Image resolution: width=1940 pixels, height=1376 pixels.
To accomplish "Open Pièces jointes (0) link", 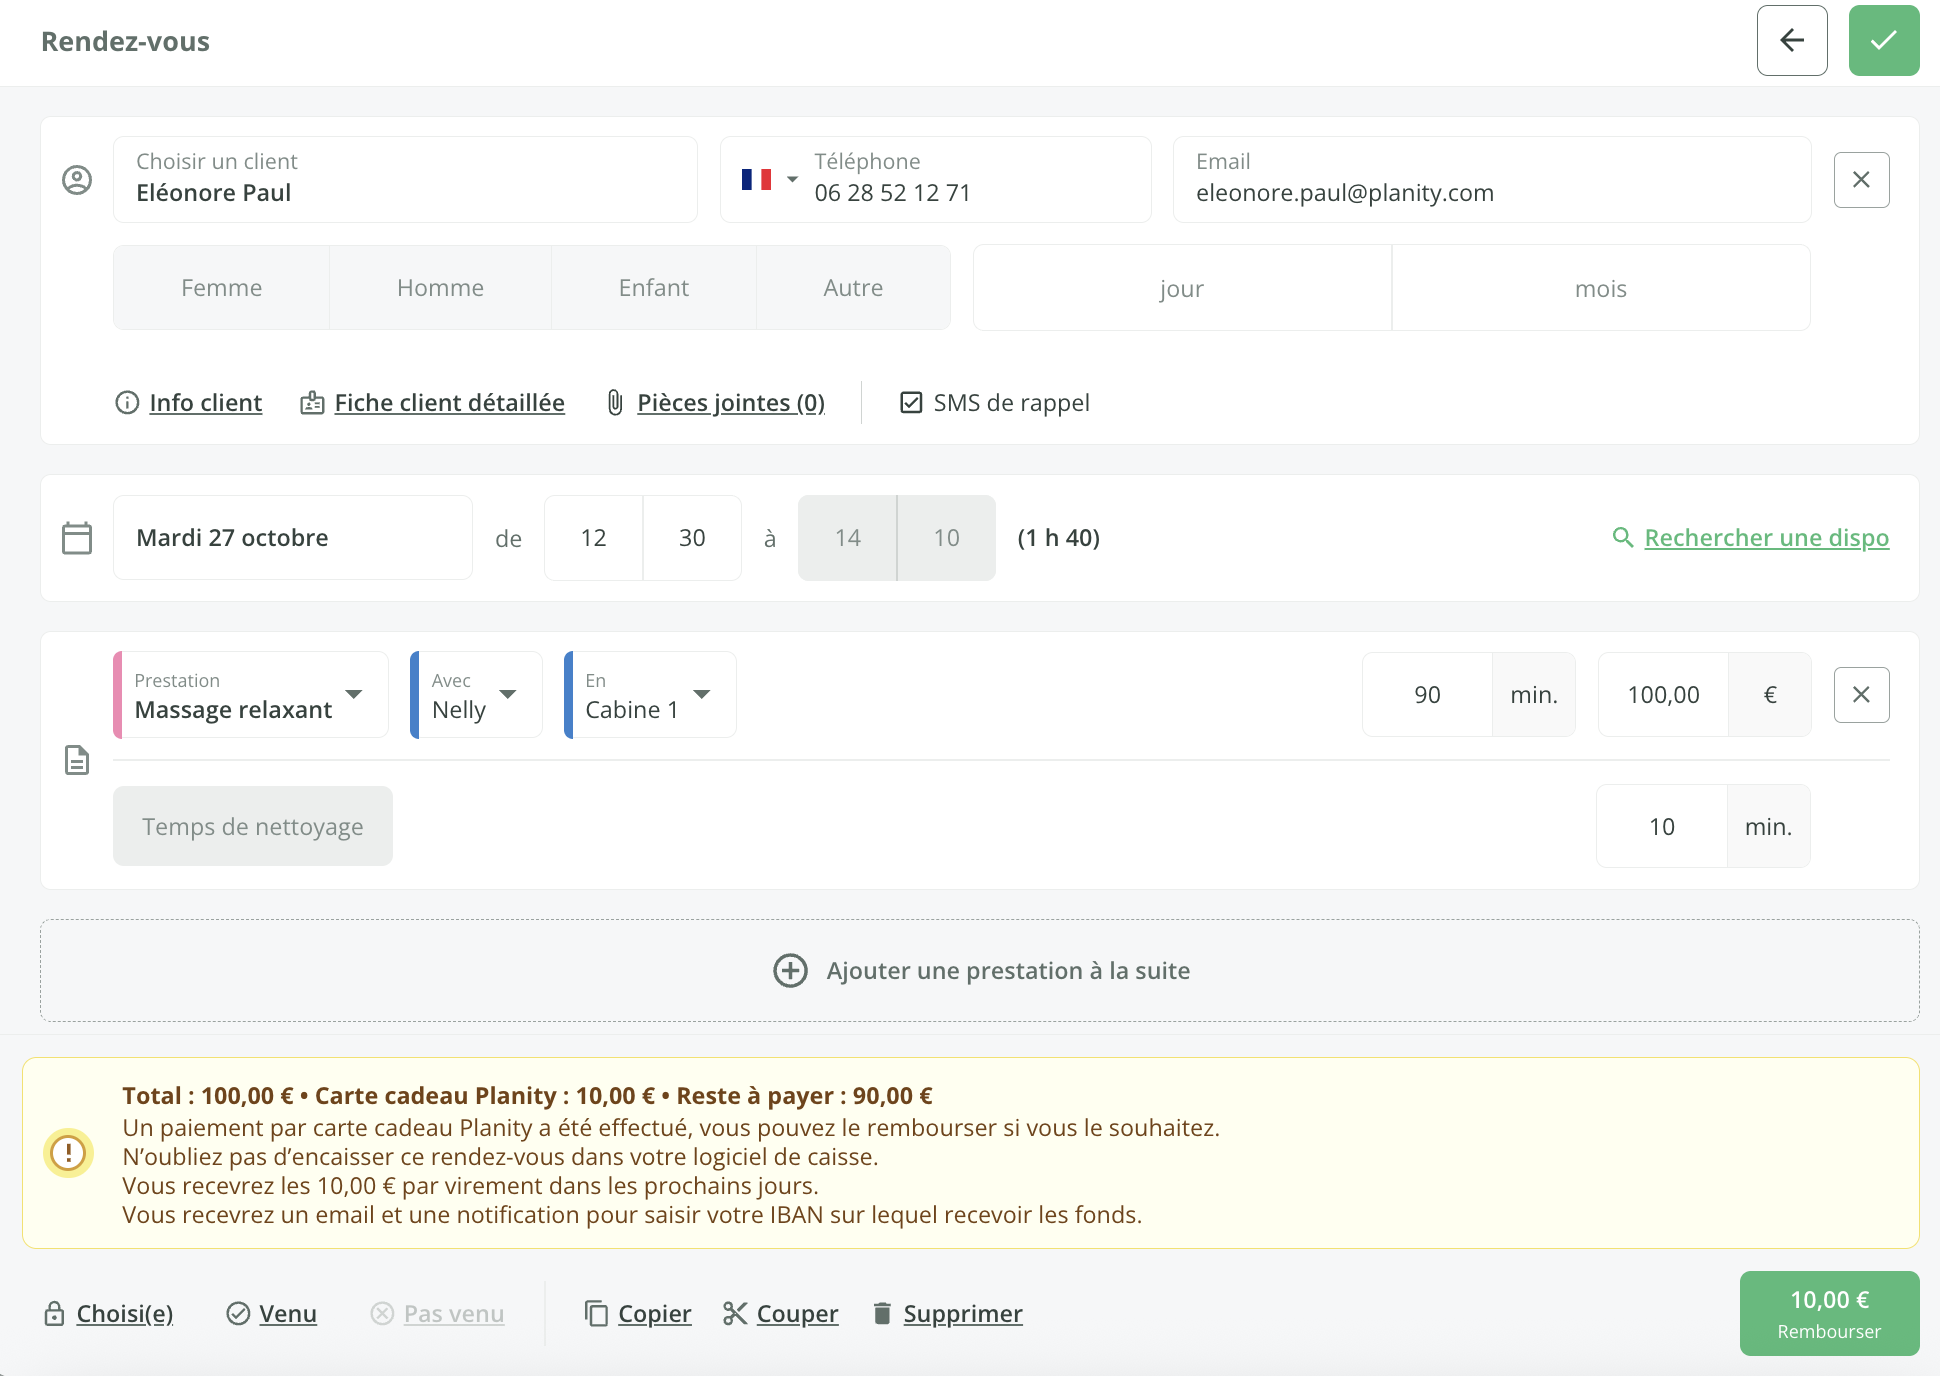I will pyautogui.click(x=731, y=403).
